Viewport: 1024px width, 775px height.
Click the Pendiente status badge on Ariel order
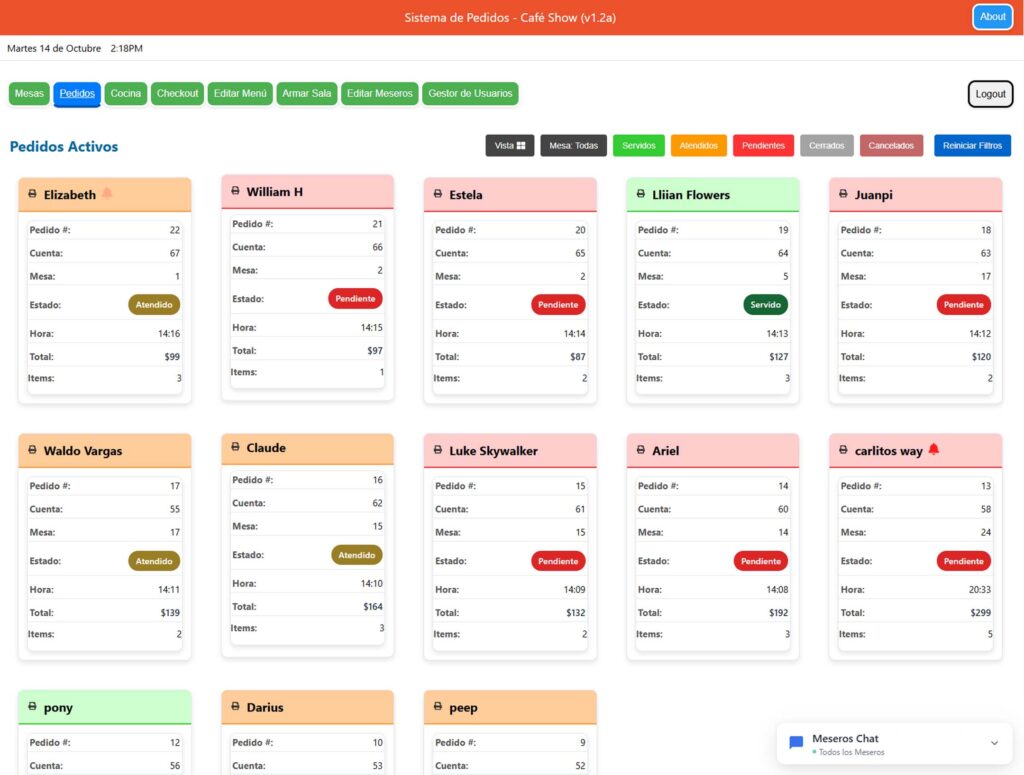click(761, 561)
